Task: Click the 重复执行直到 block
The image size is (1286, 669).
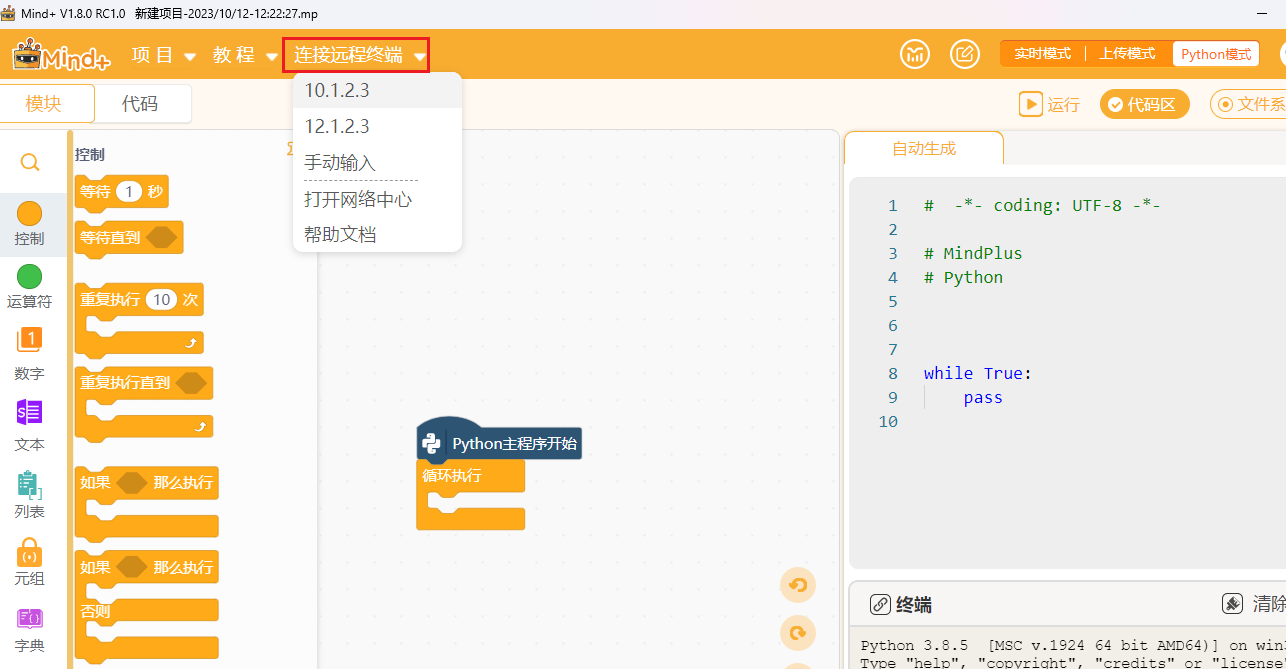Action: (x=144, y=403)
